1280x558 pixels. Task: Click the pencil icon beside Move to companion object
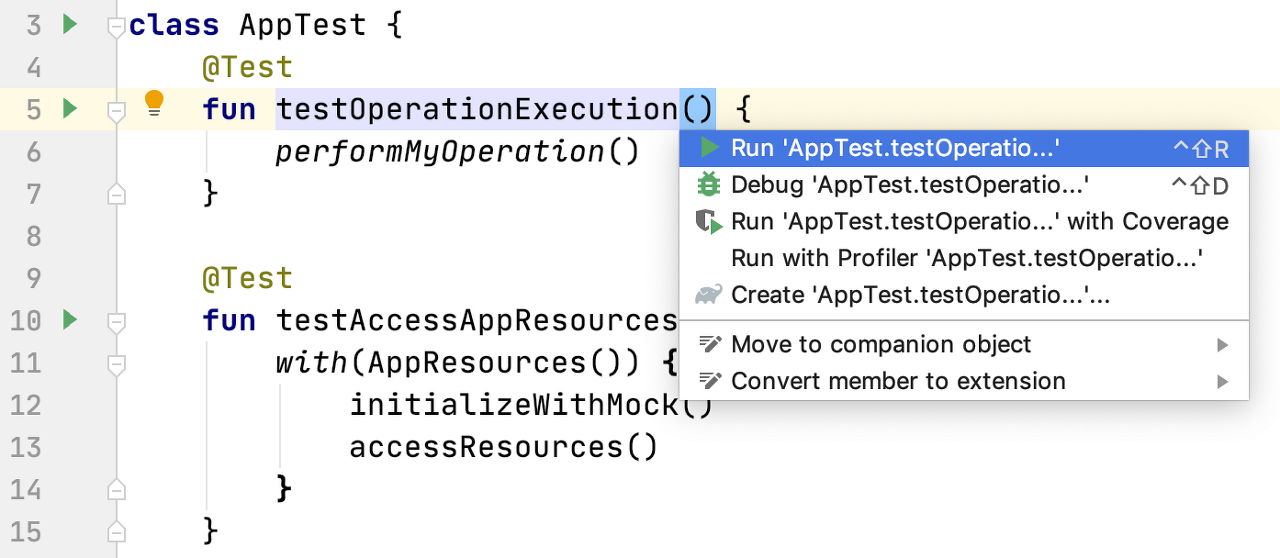coord(709,345)
